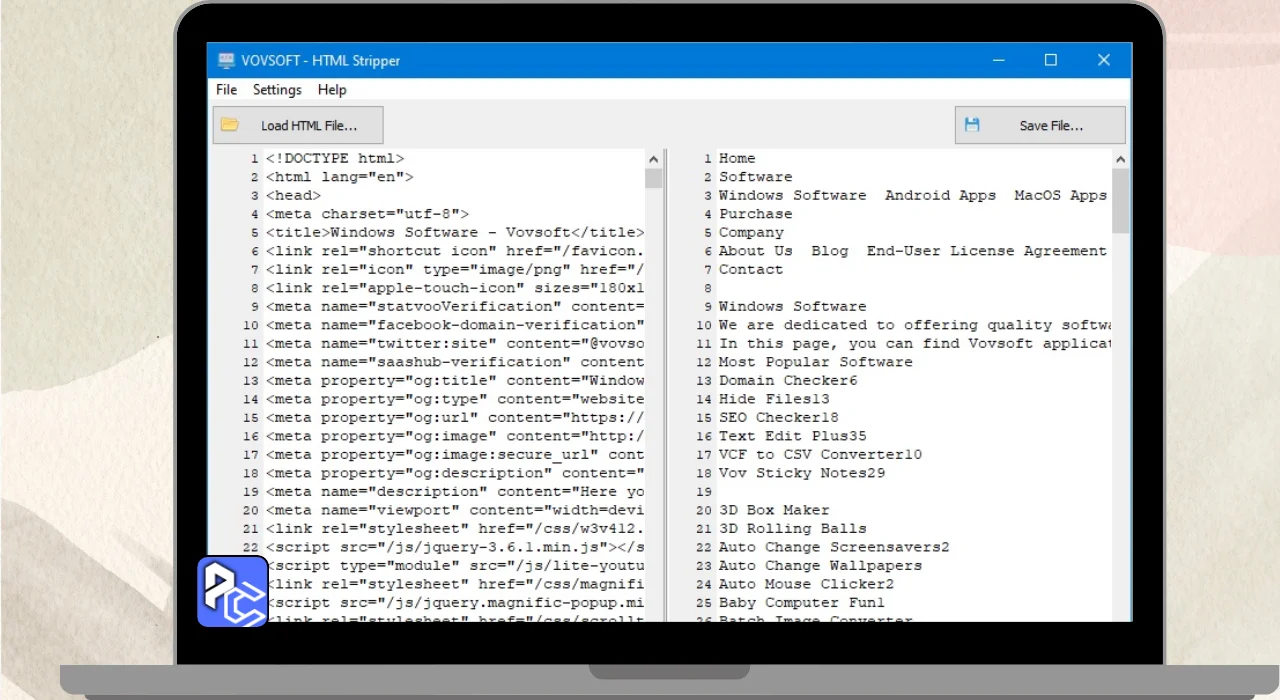Click the Domain Checker6 line
The width and height of the screenshot is (1280, 700).
point(788,380)
